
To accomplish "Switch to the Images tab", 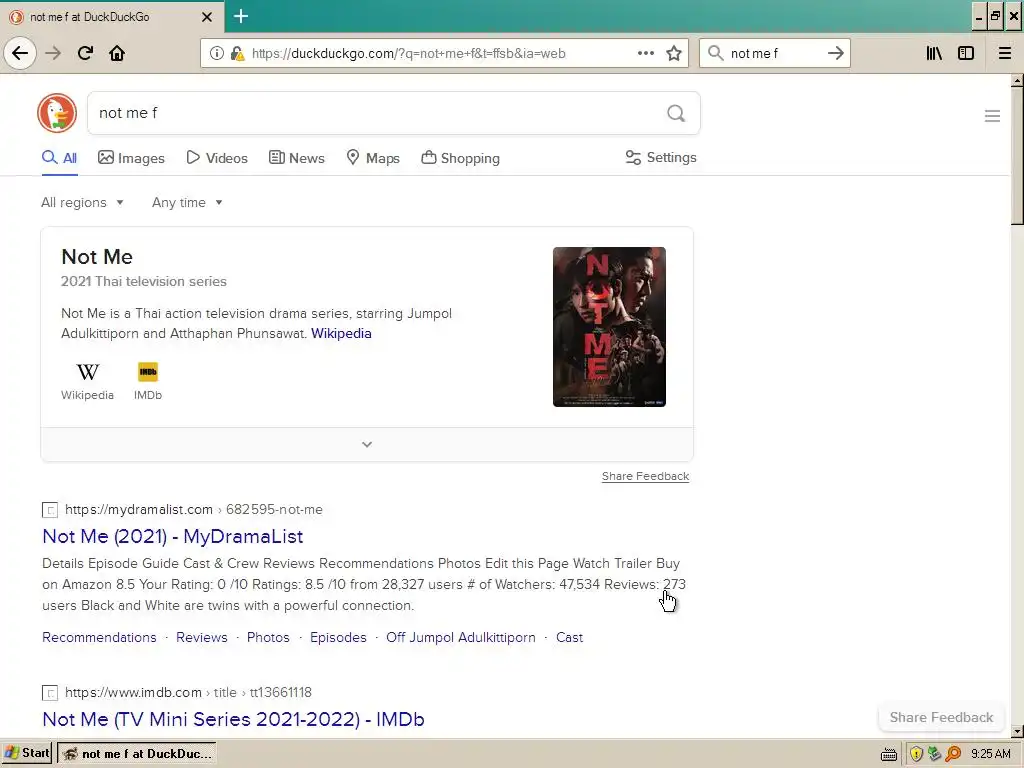I will [x=131, y=158].
